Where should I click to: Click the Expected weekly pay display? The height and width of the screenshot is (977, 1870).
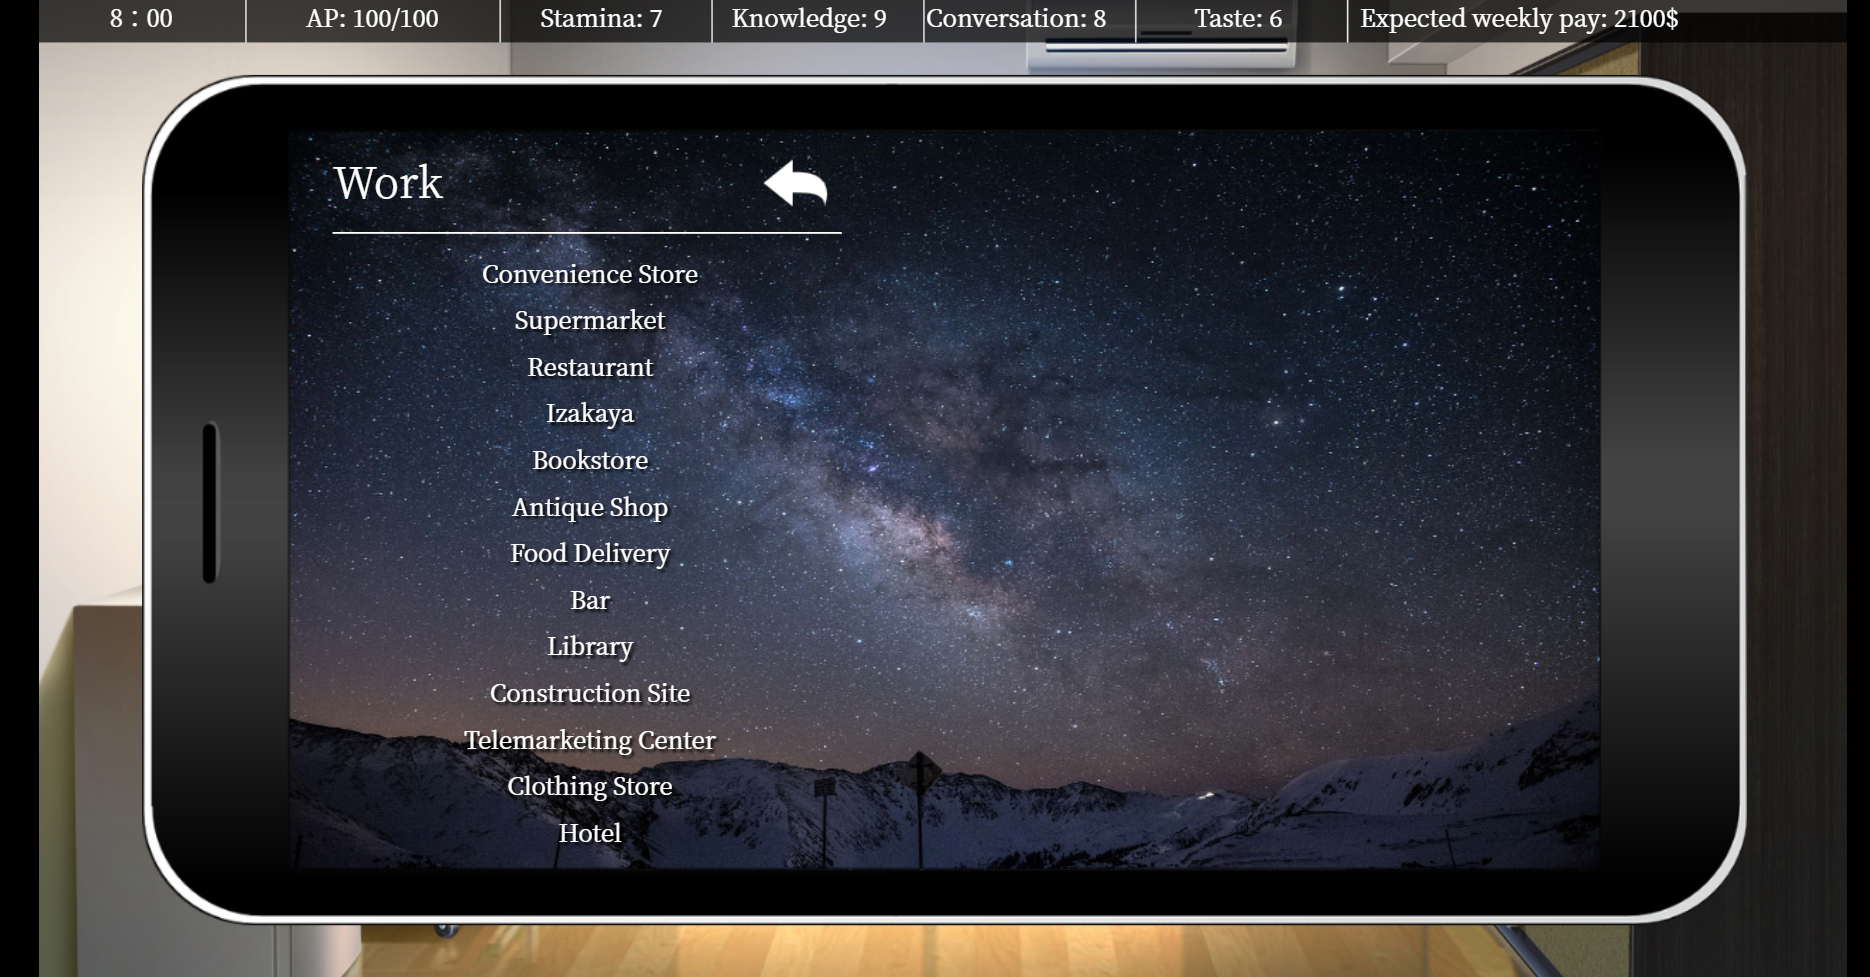(x=1518, y=19)
